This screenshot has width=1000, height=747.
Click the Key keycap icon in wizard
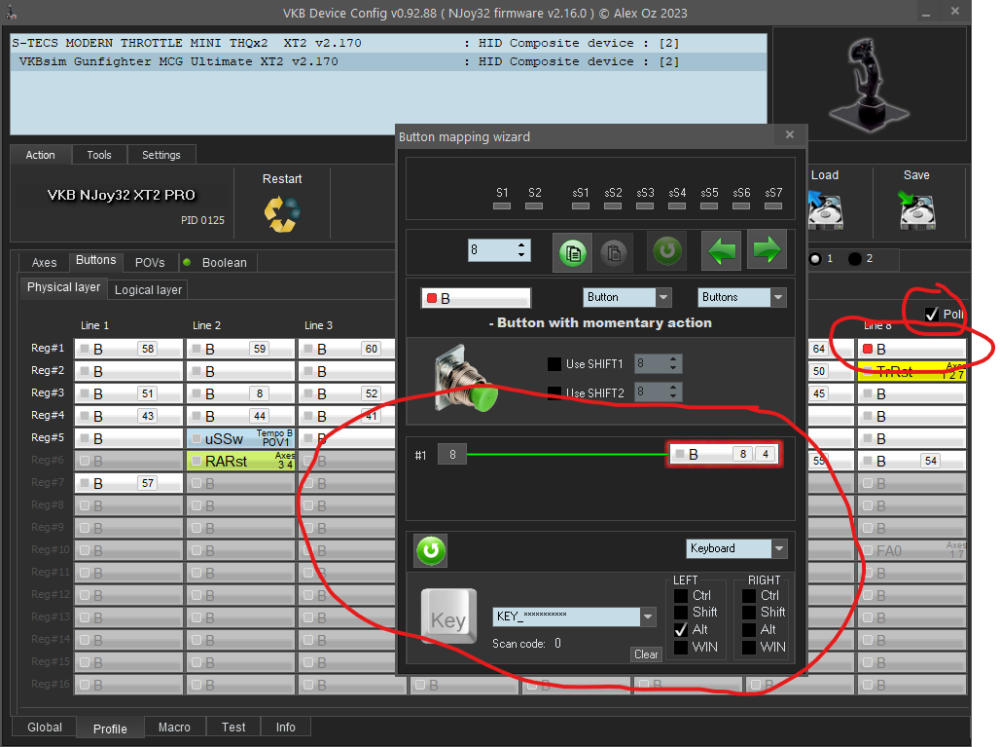click(x=448, y=617)
